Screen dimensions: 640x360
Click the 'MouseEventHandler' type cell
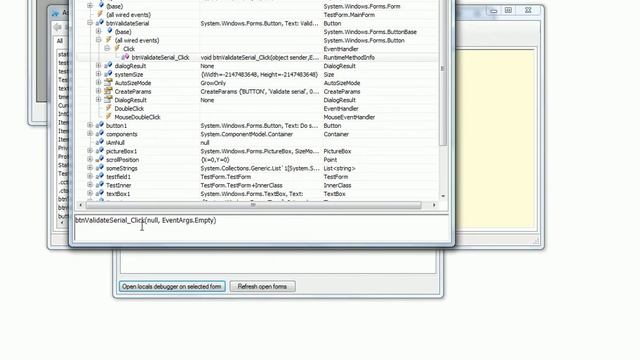[x=349, y=117]
